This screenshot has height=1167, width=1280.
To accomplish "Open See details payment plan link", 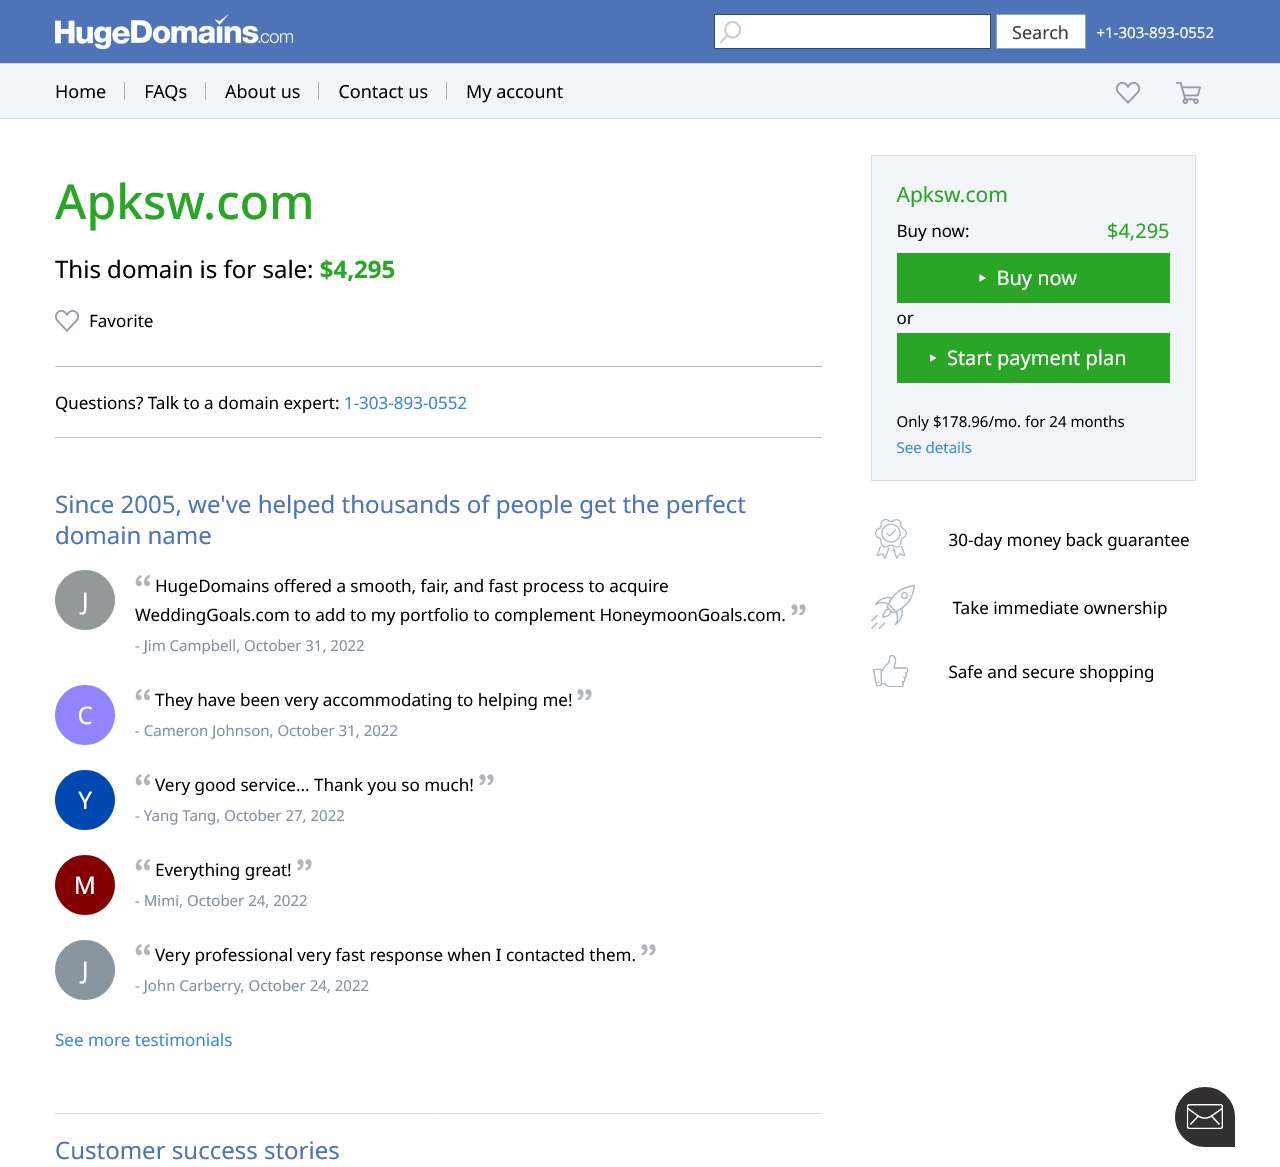I will 934,448.
